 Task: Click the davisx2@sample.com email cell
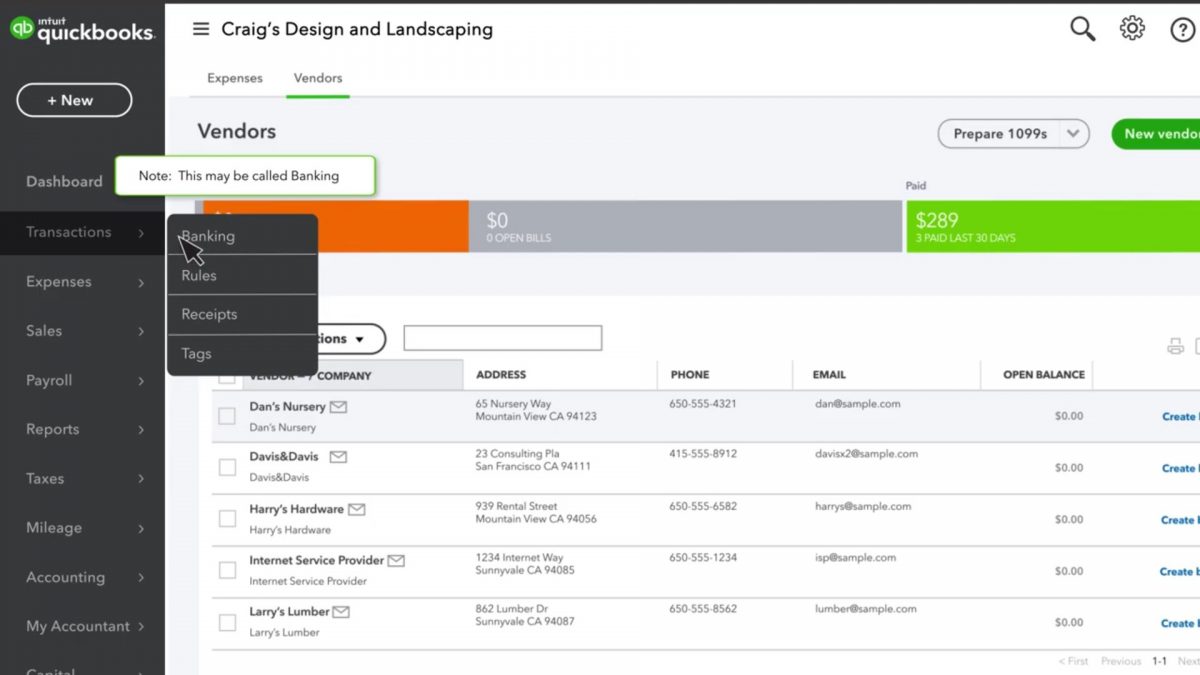point(866,454)
